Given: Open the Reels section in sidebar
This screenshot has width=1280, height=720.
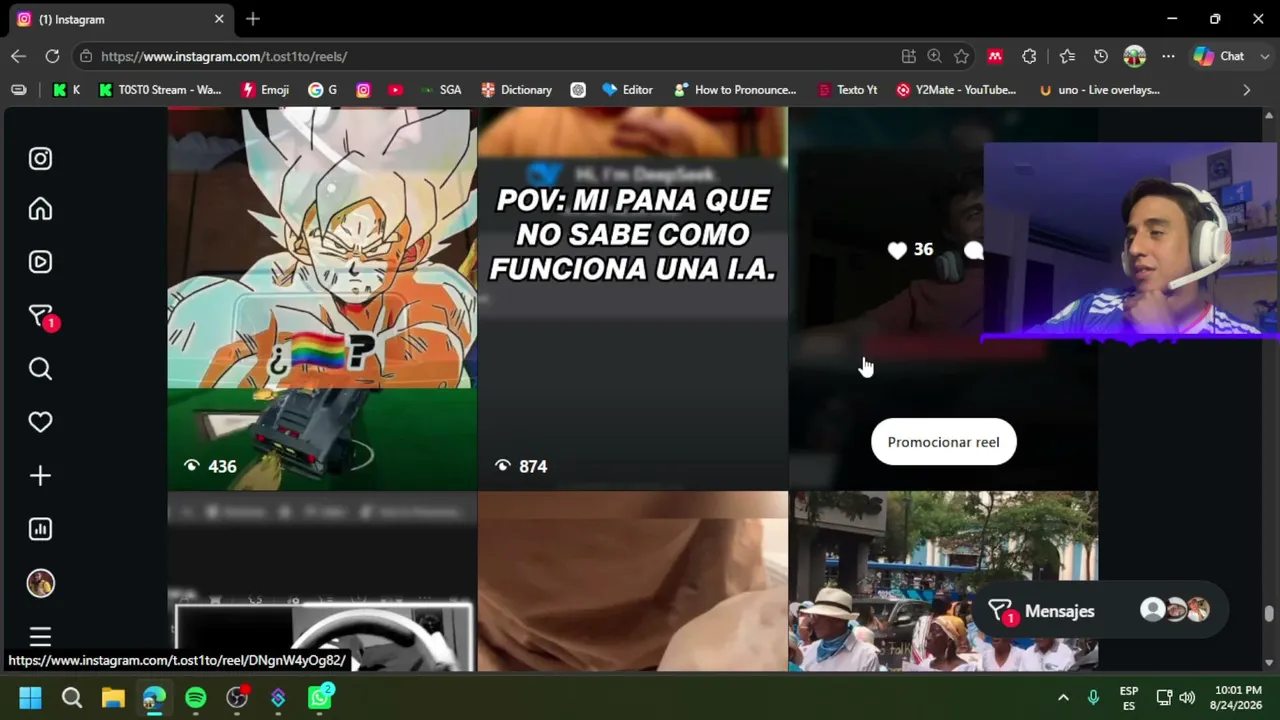Looking at the screenshot, I should [40, 262].
